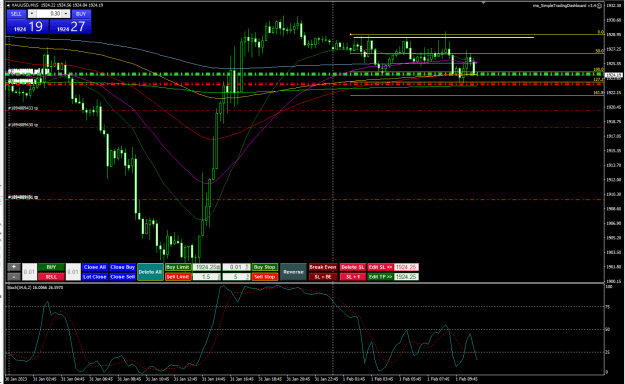Click the Edit SL >> button
The height and width of the screenshot is (384, 625).
click(380, 267)
